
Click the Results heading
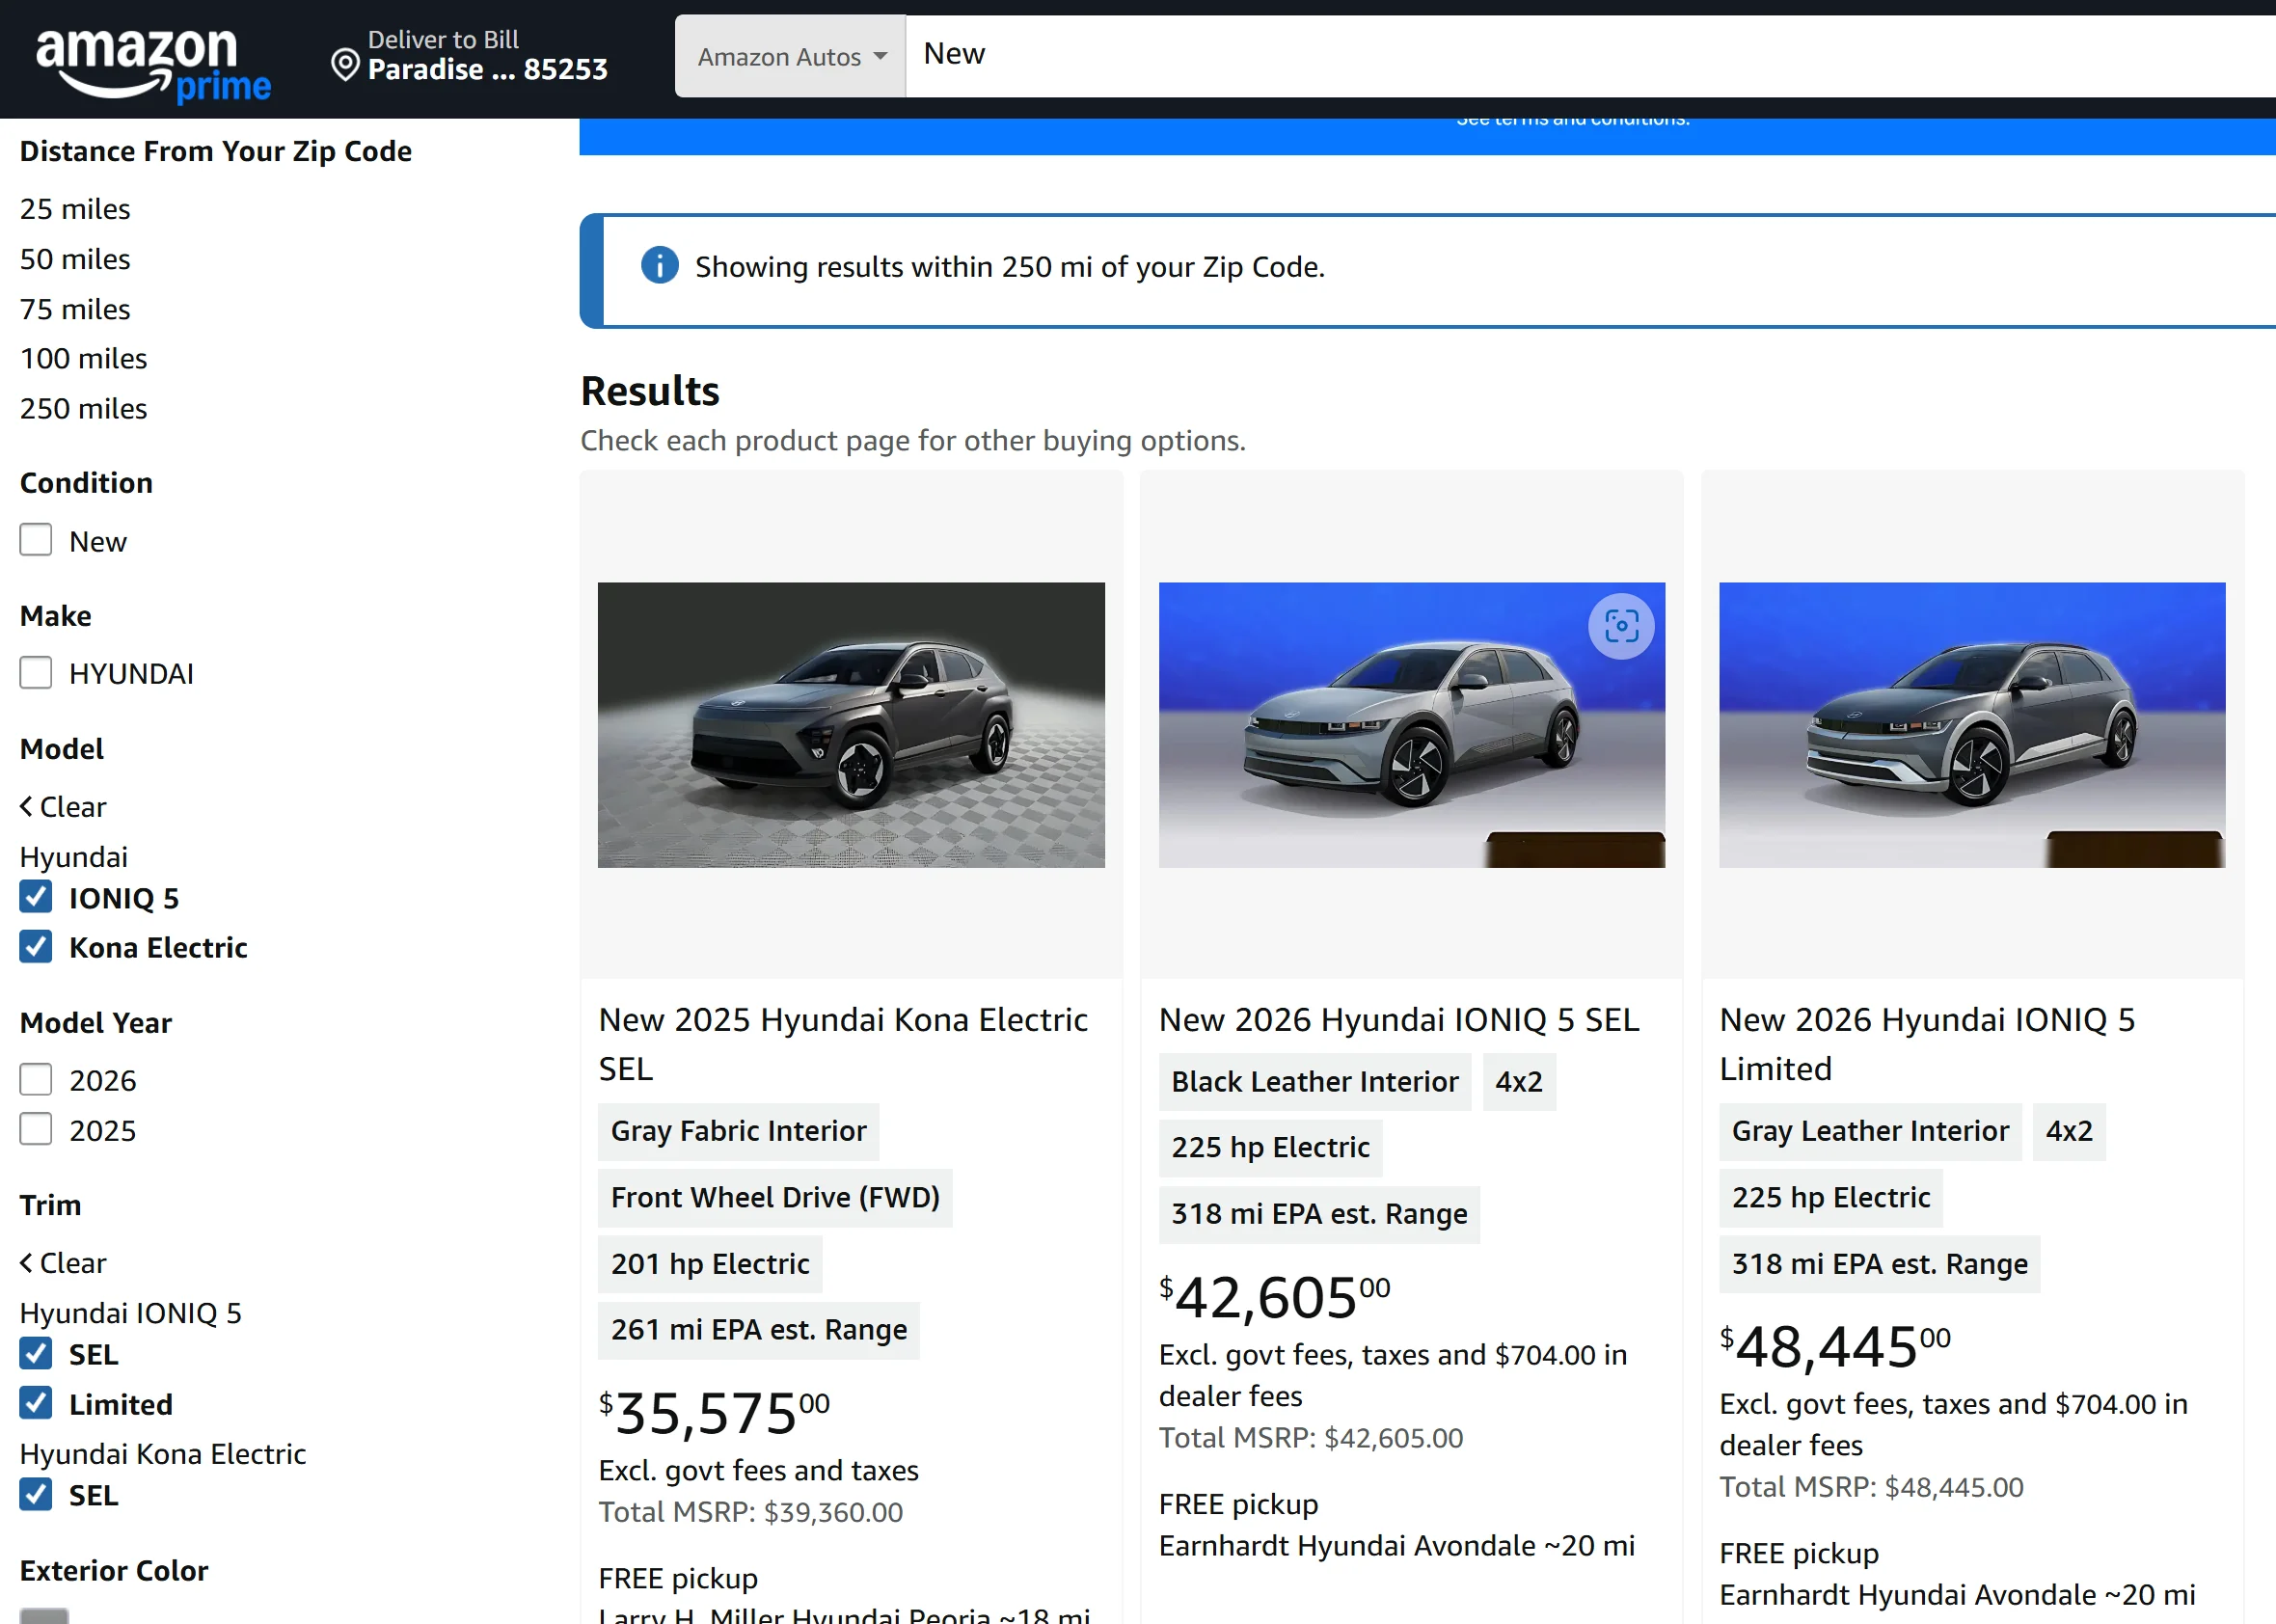650,390
